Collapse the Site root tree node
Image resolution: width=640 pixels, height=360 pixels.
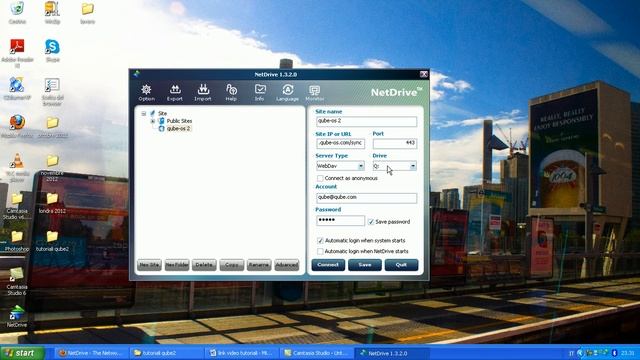[144, 113]
